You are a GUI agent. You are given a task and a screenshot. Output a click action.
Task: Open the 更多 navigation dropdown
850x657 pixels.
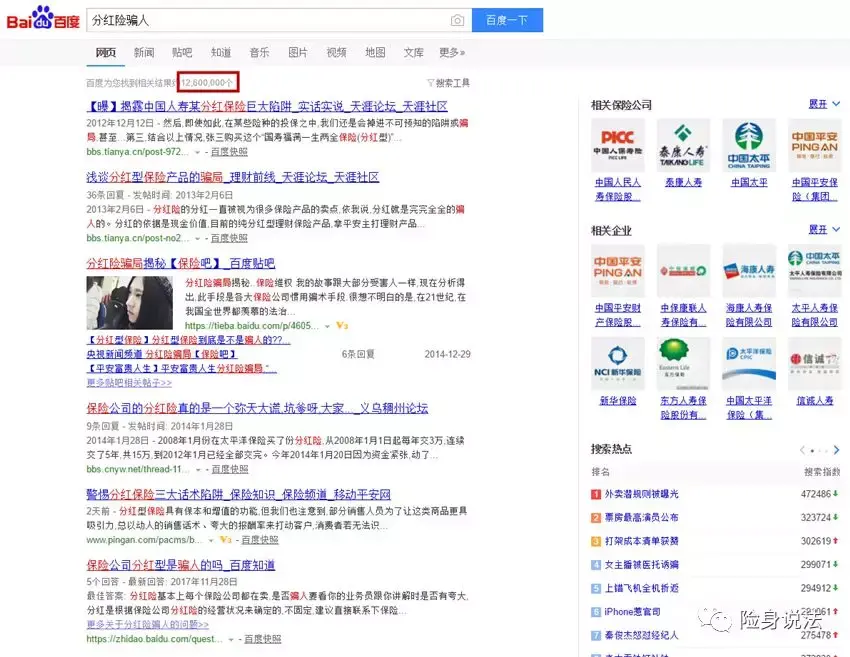(448, 52)
